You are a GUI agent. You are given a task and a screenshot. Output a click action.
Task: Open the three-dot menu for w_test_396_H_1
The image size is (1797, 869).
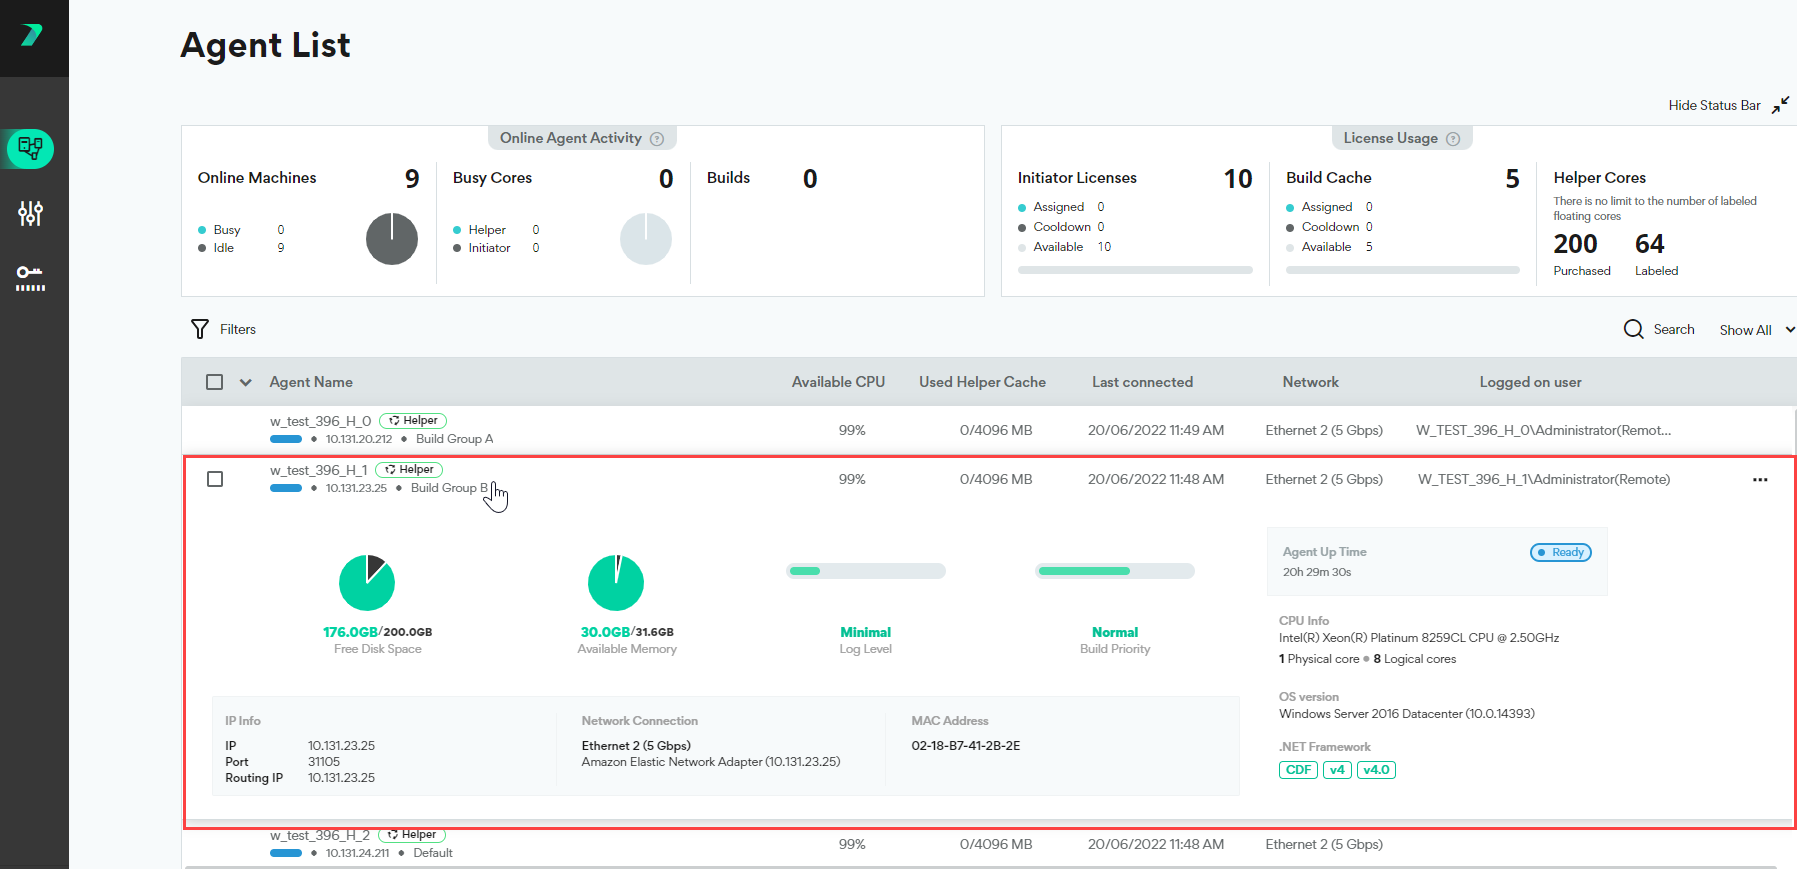point(1760,480)
